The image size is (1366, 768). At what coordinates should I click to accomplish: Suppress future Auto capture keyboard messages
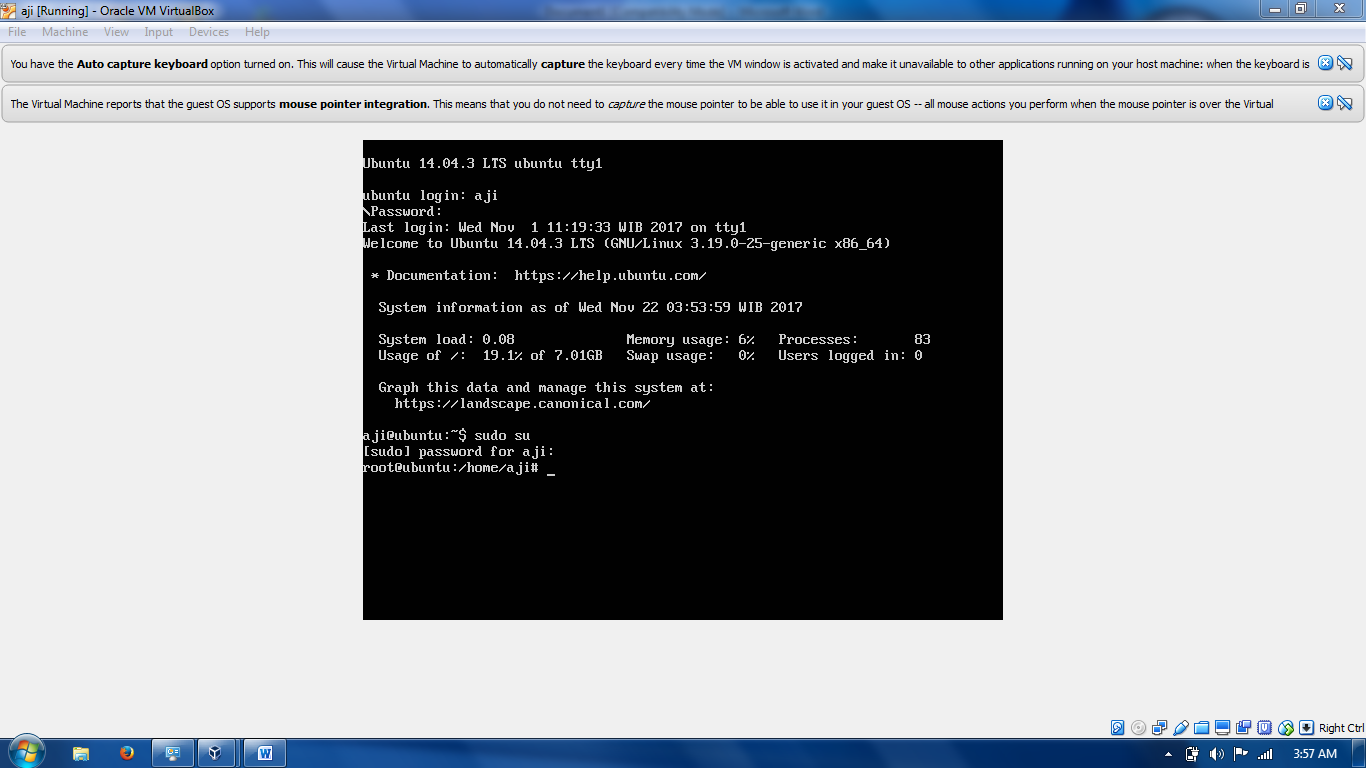[x=1345, y=63]
